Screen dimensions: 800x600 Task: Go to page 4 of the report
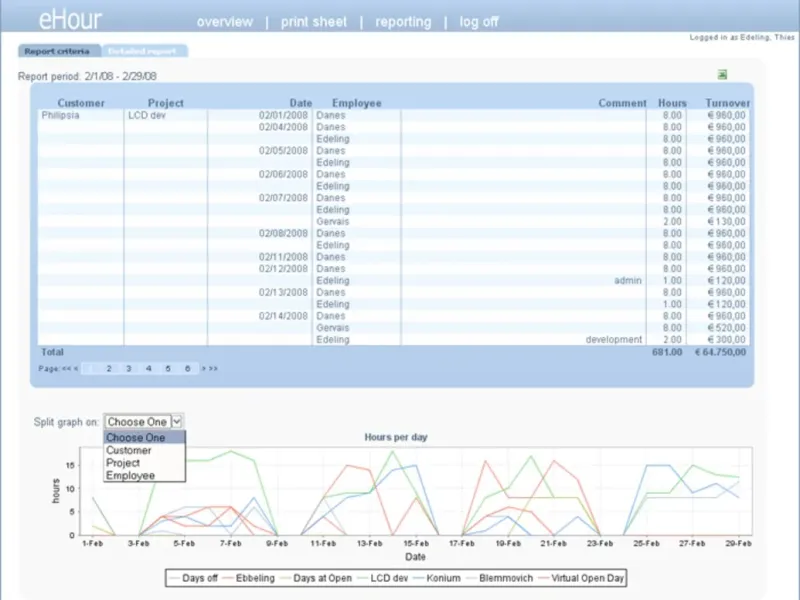coord(148,369)
